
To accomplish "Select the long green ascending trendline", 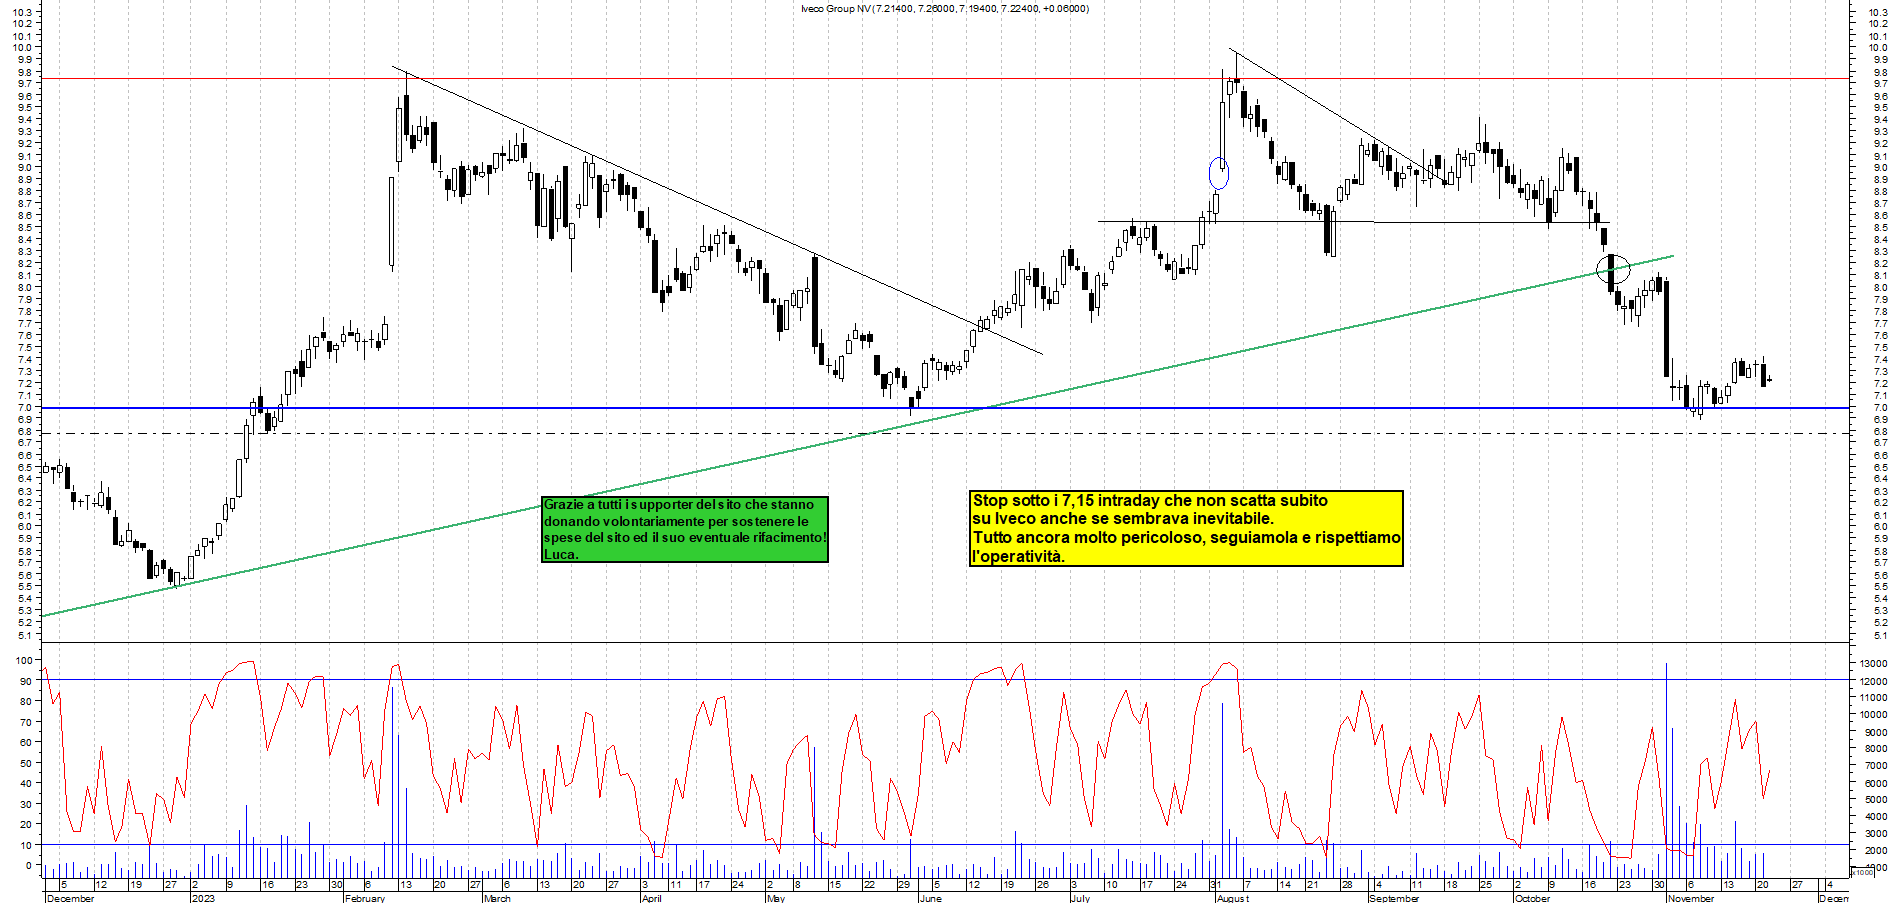I will tap(858, 436).
